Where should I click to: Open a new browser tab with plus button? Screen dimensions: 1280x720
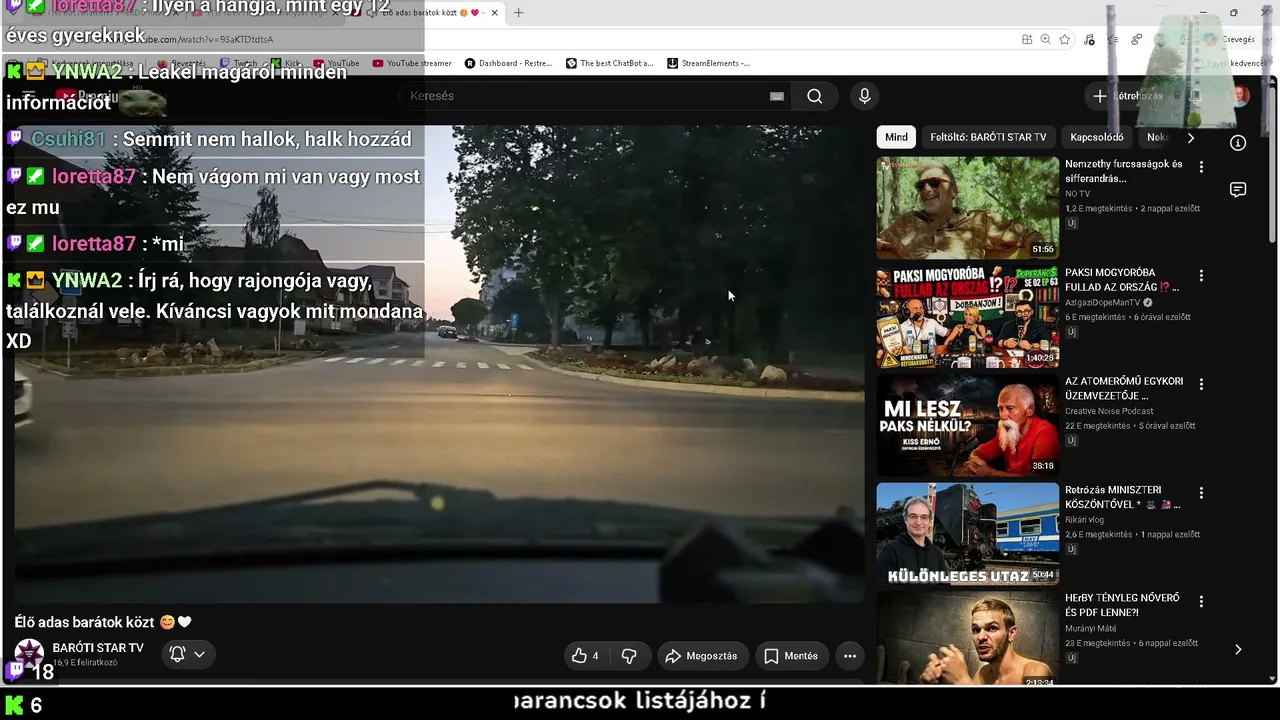518,13
